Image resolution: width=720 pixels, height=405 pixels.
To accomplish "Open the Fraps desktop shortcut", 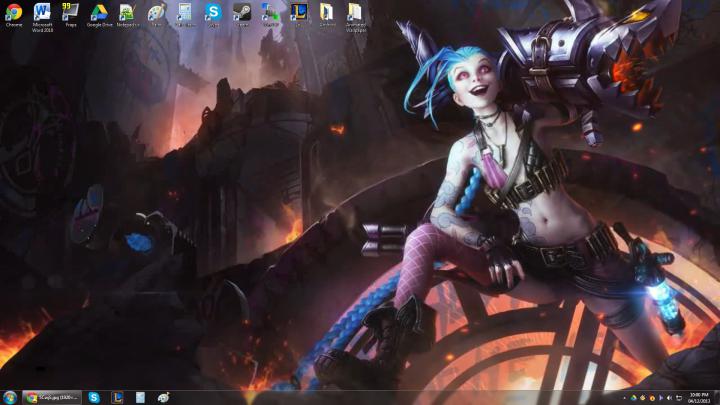I will click(x=71, y=15).
